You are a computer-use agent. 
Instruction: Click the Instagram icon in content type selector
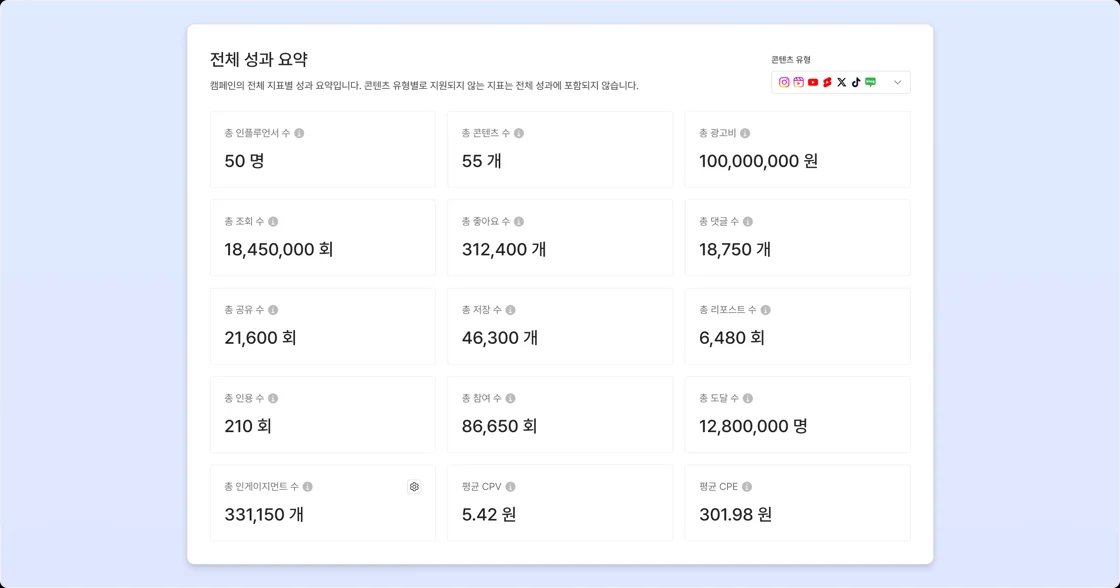[x=784, y=82]
